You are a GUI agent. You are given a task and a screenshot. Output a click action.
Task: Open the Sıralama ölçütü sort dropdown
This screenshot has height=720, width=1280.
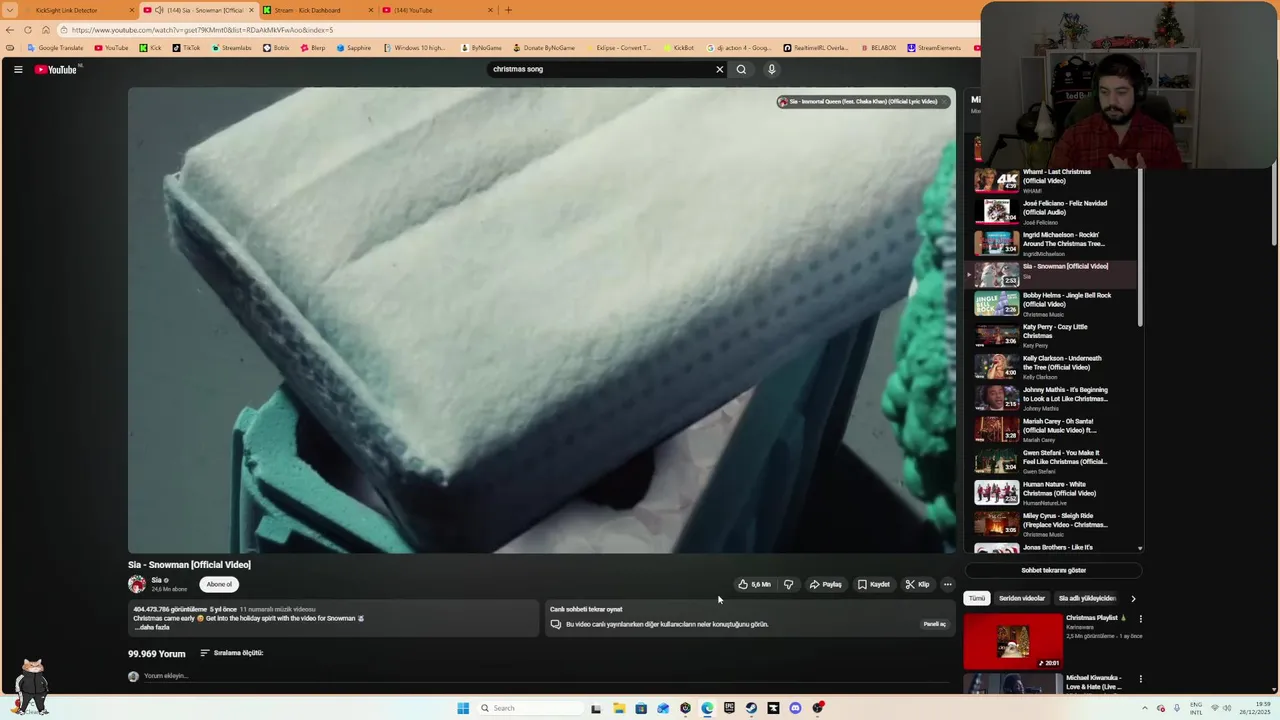[232, 653]
